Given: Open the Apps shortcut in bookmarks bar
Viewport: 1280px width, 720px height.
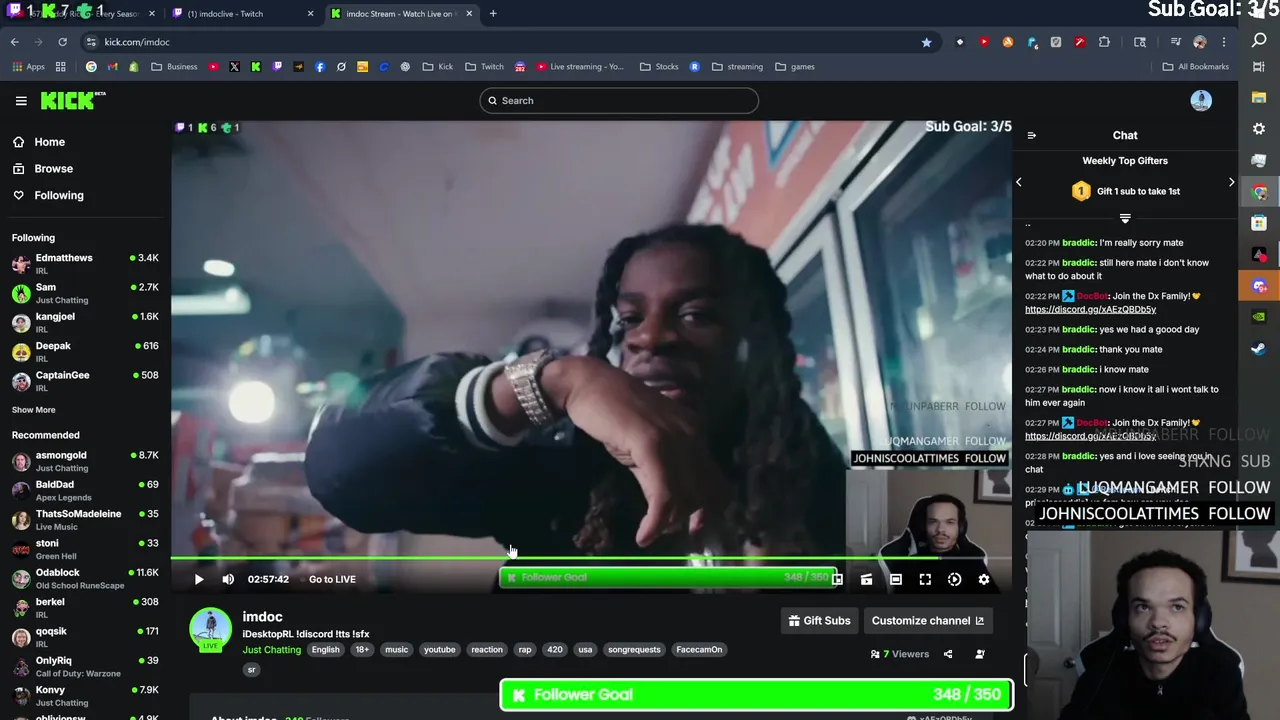Looking at the screenshot, I should tap(28, 67).
